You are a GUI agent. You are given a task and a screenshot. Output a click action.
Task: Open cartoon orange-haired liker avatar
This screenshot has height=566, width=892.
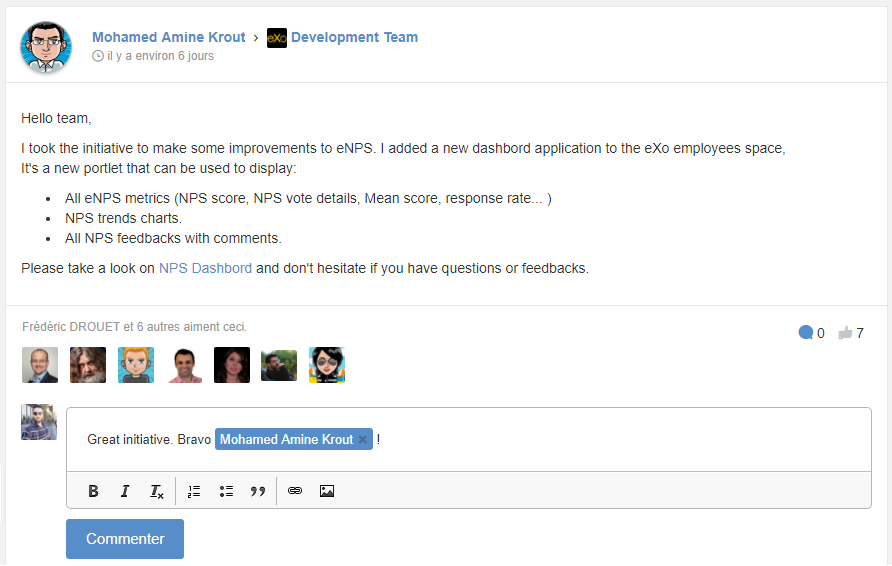136,365
